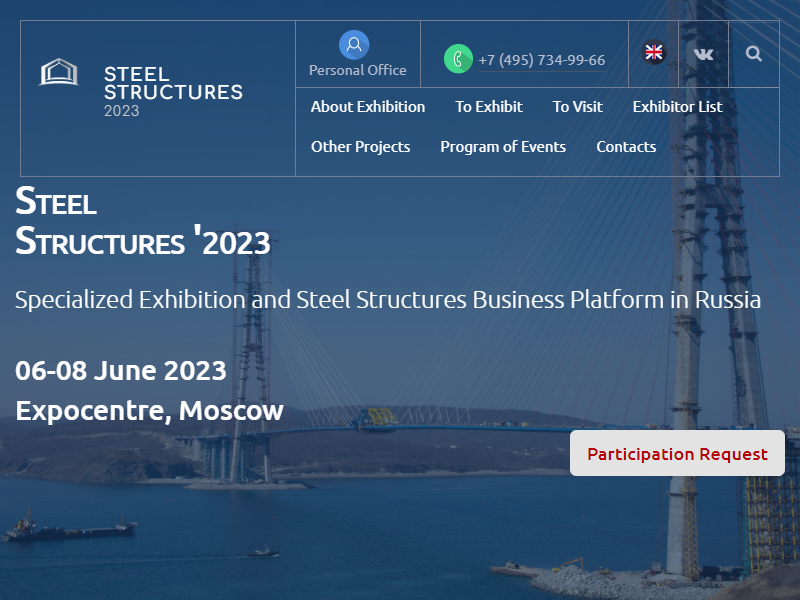This screenshot has height=600, width=800.
Task: Select Other Projects in navigation
Action: (x=361, y=147)
